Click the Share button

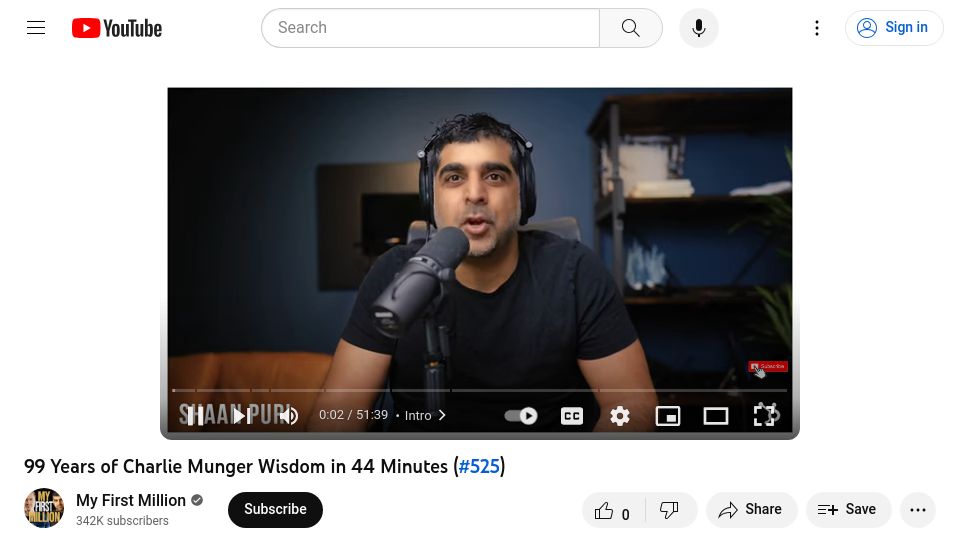coord(751,509)
